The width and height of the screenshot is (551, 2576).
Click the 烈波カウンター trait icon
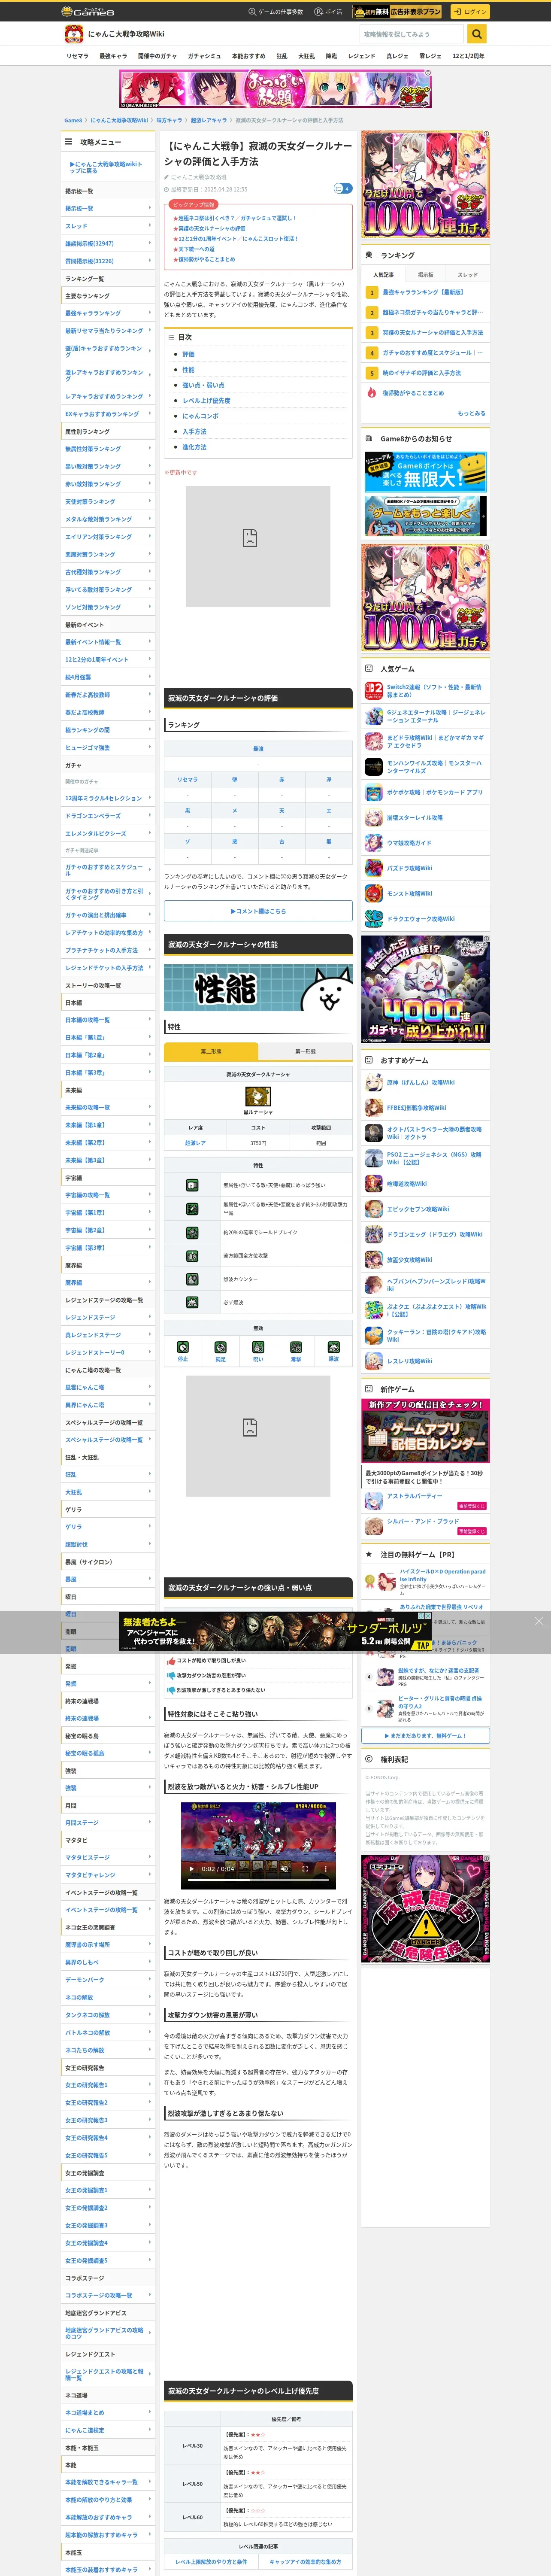coord(192,1279)
